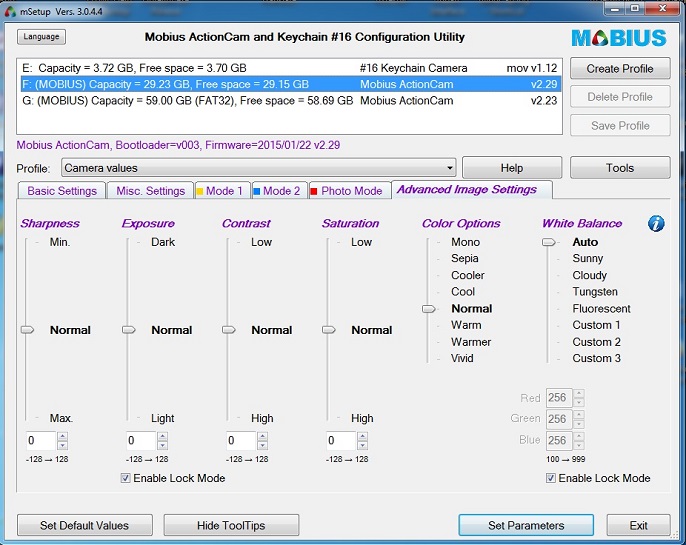Screen dimensions: 686x545
Task: Open the Photo Mode tab
Action: pos(350,191)
